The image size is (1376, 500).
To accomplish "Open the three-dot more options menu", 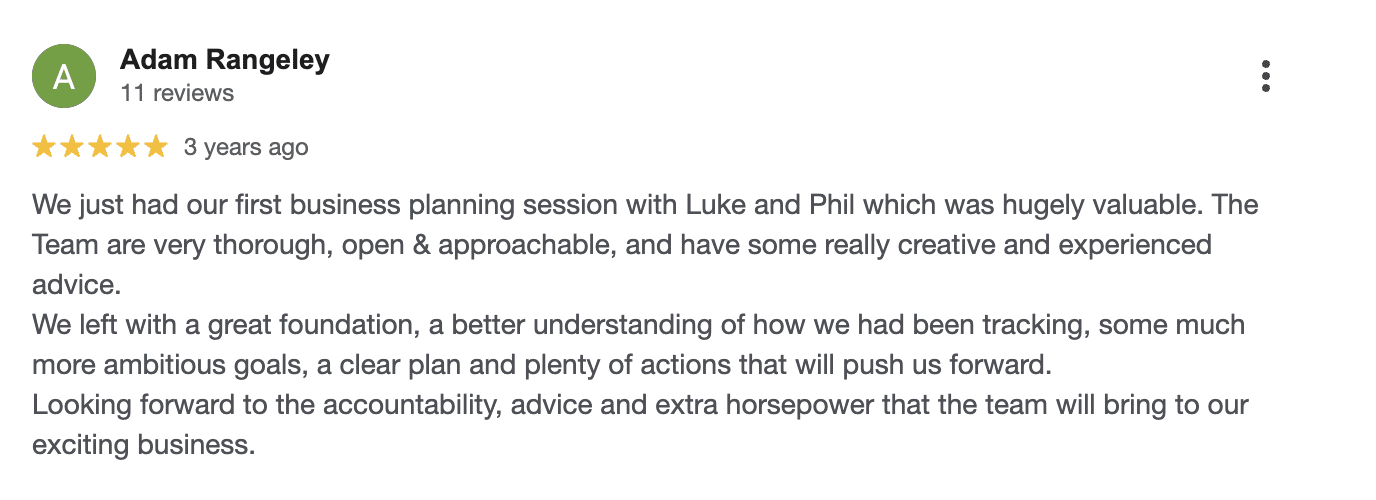I will [1266, 76].
